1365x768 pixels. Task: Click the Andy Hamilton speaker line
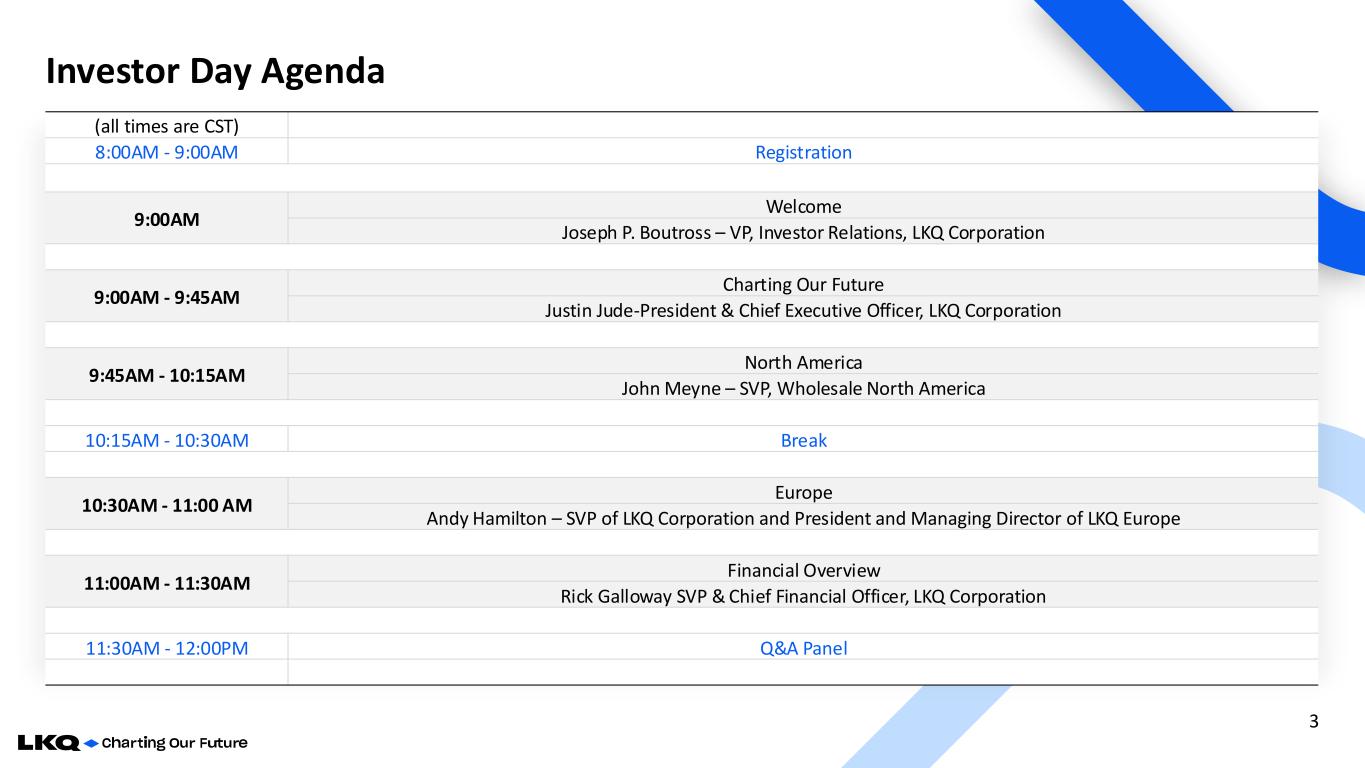pos(803,518)
